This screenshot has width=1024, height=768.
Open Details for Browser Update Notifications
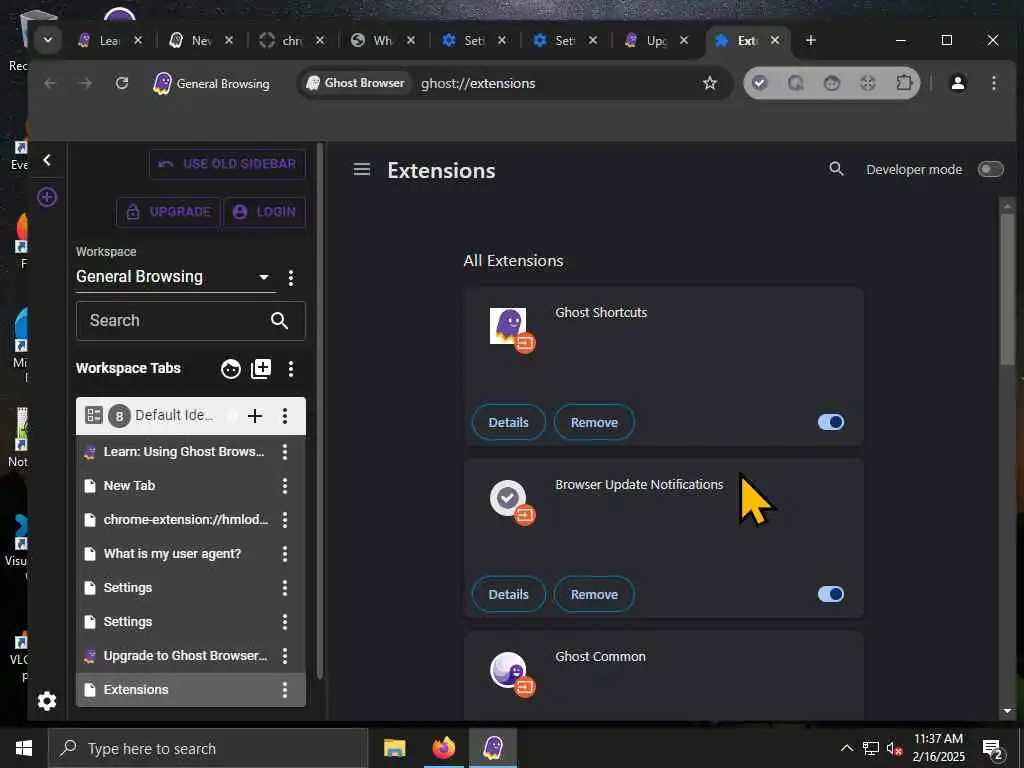(509, 594)
